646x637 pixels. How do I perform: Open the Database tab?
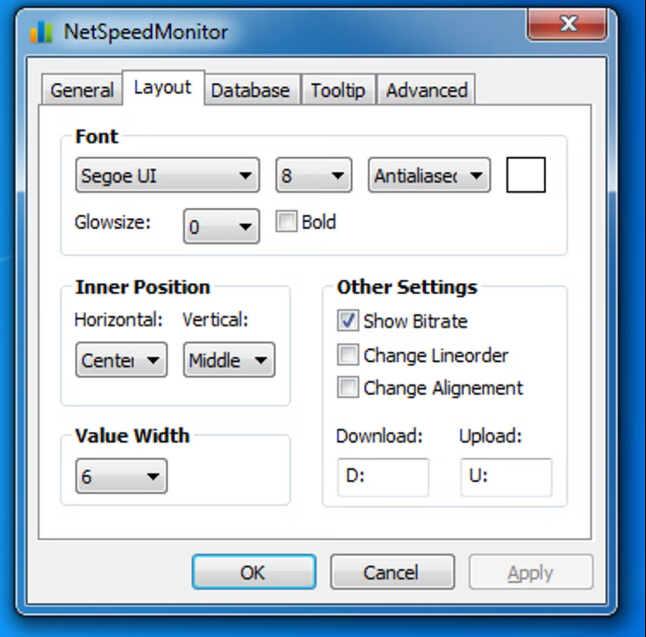[x=250, y=90]
